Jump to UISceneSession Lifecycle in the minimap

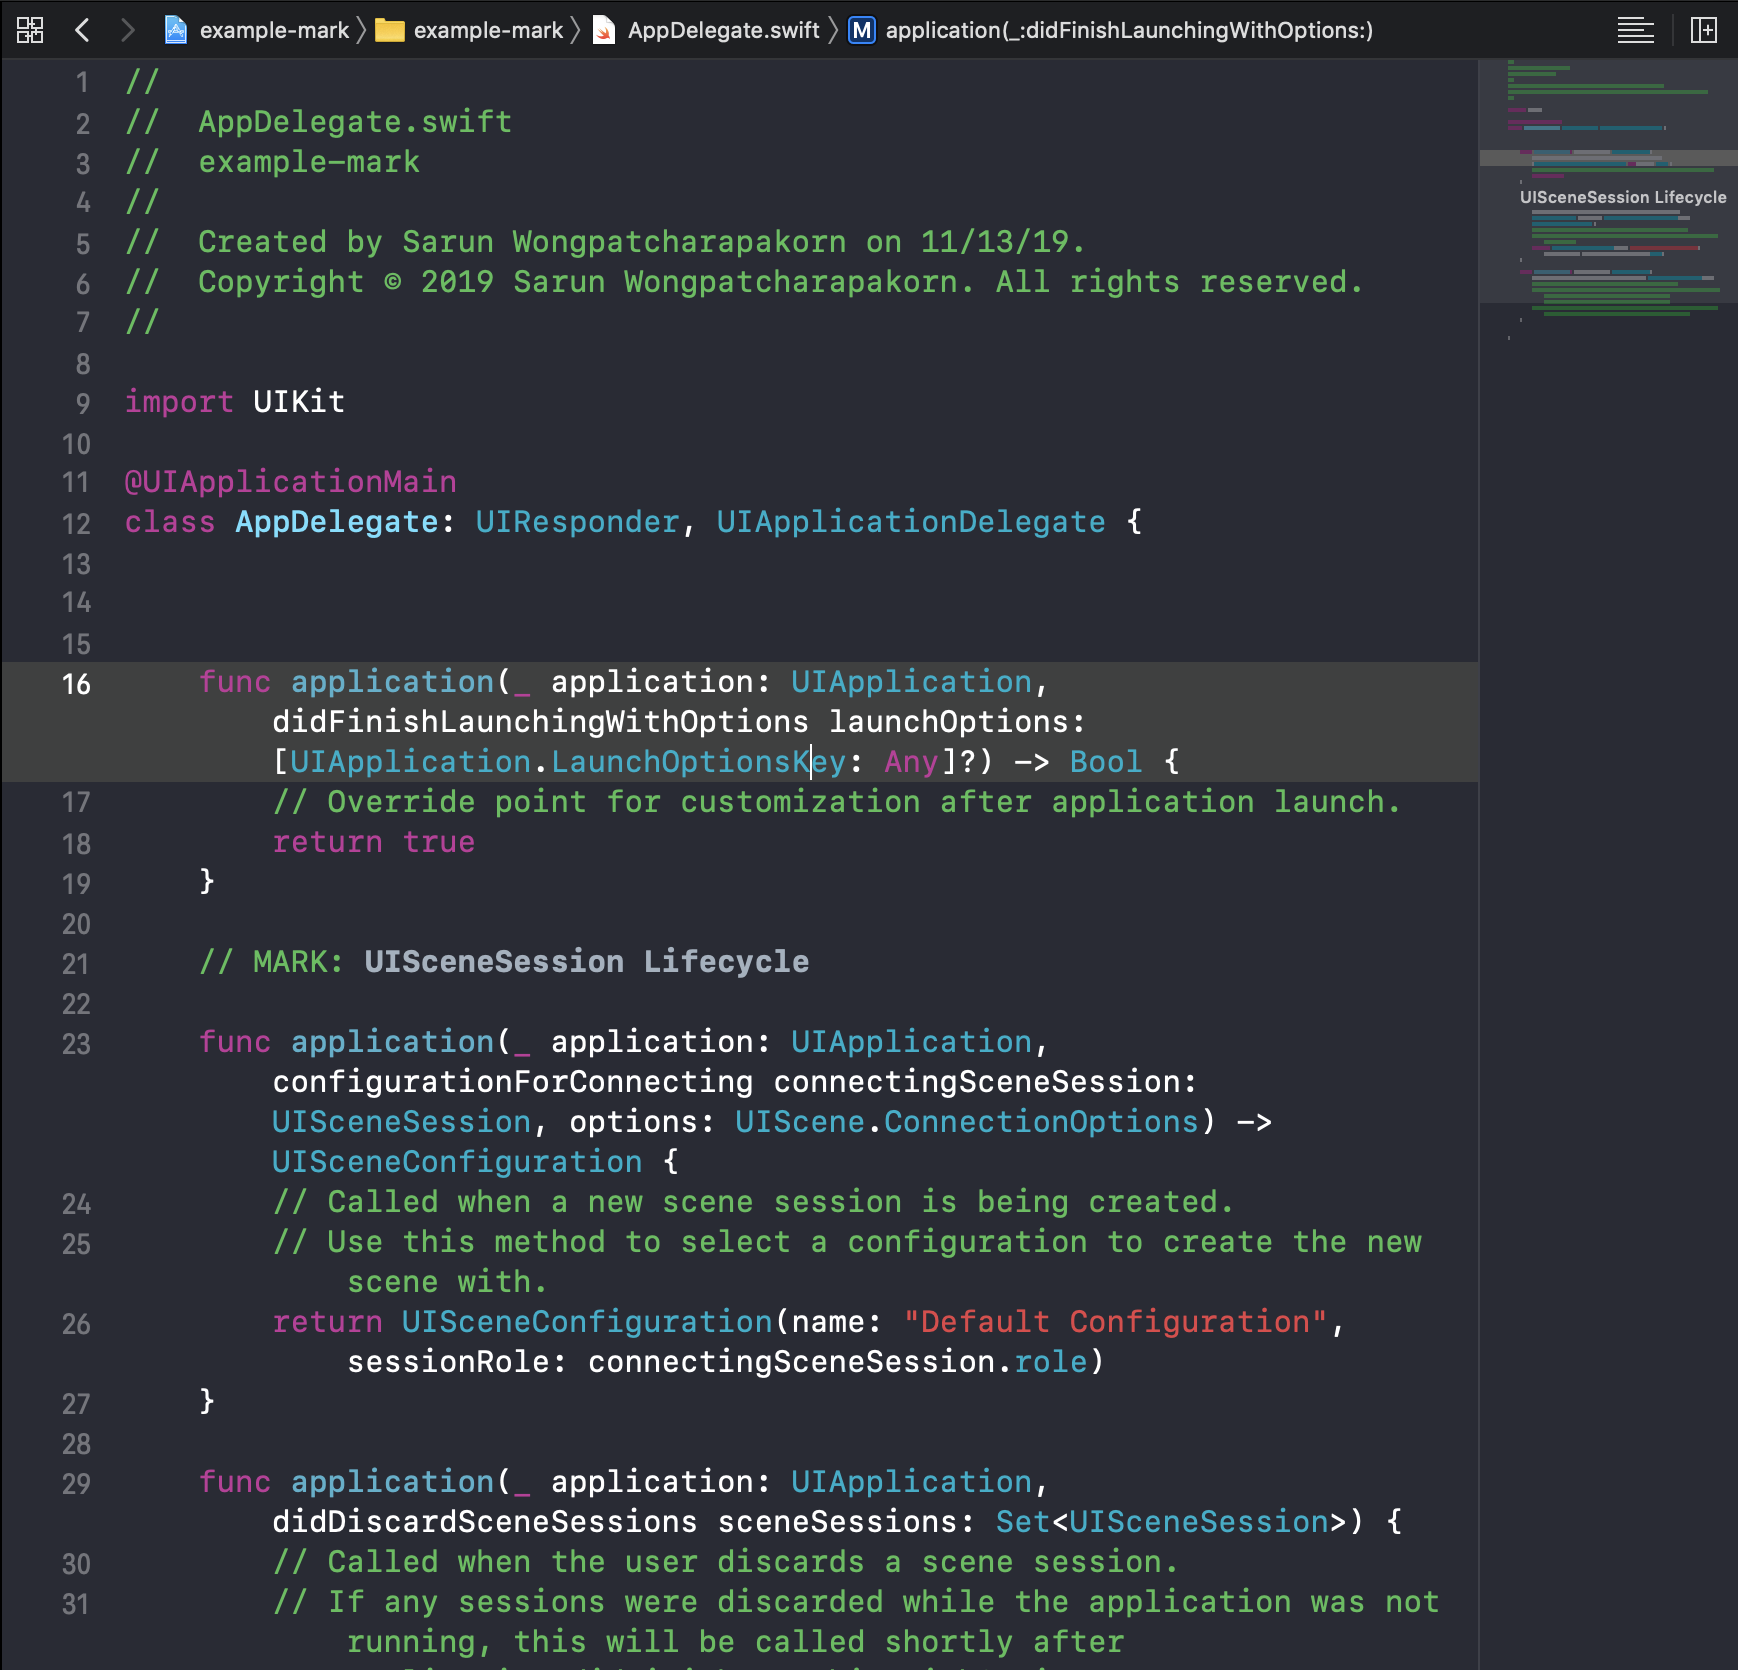click(1622, 197)
